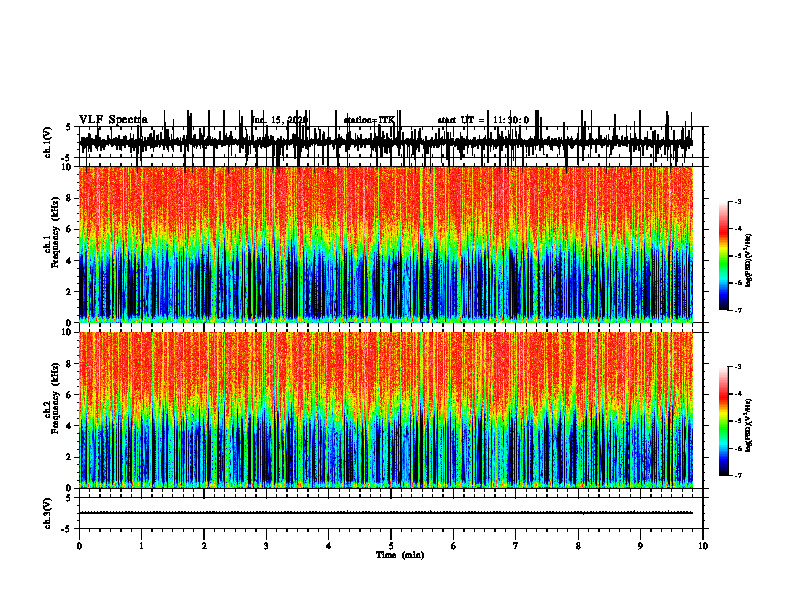Click the "5" tick on time axis

pyautogui.click(x=391, y=546)
